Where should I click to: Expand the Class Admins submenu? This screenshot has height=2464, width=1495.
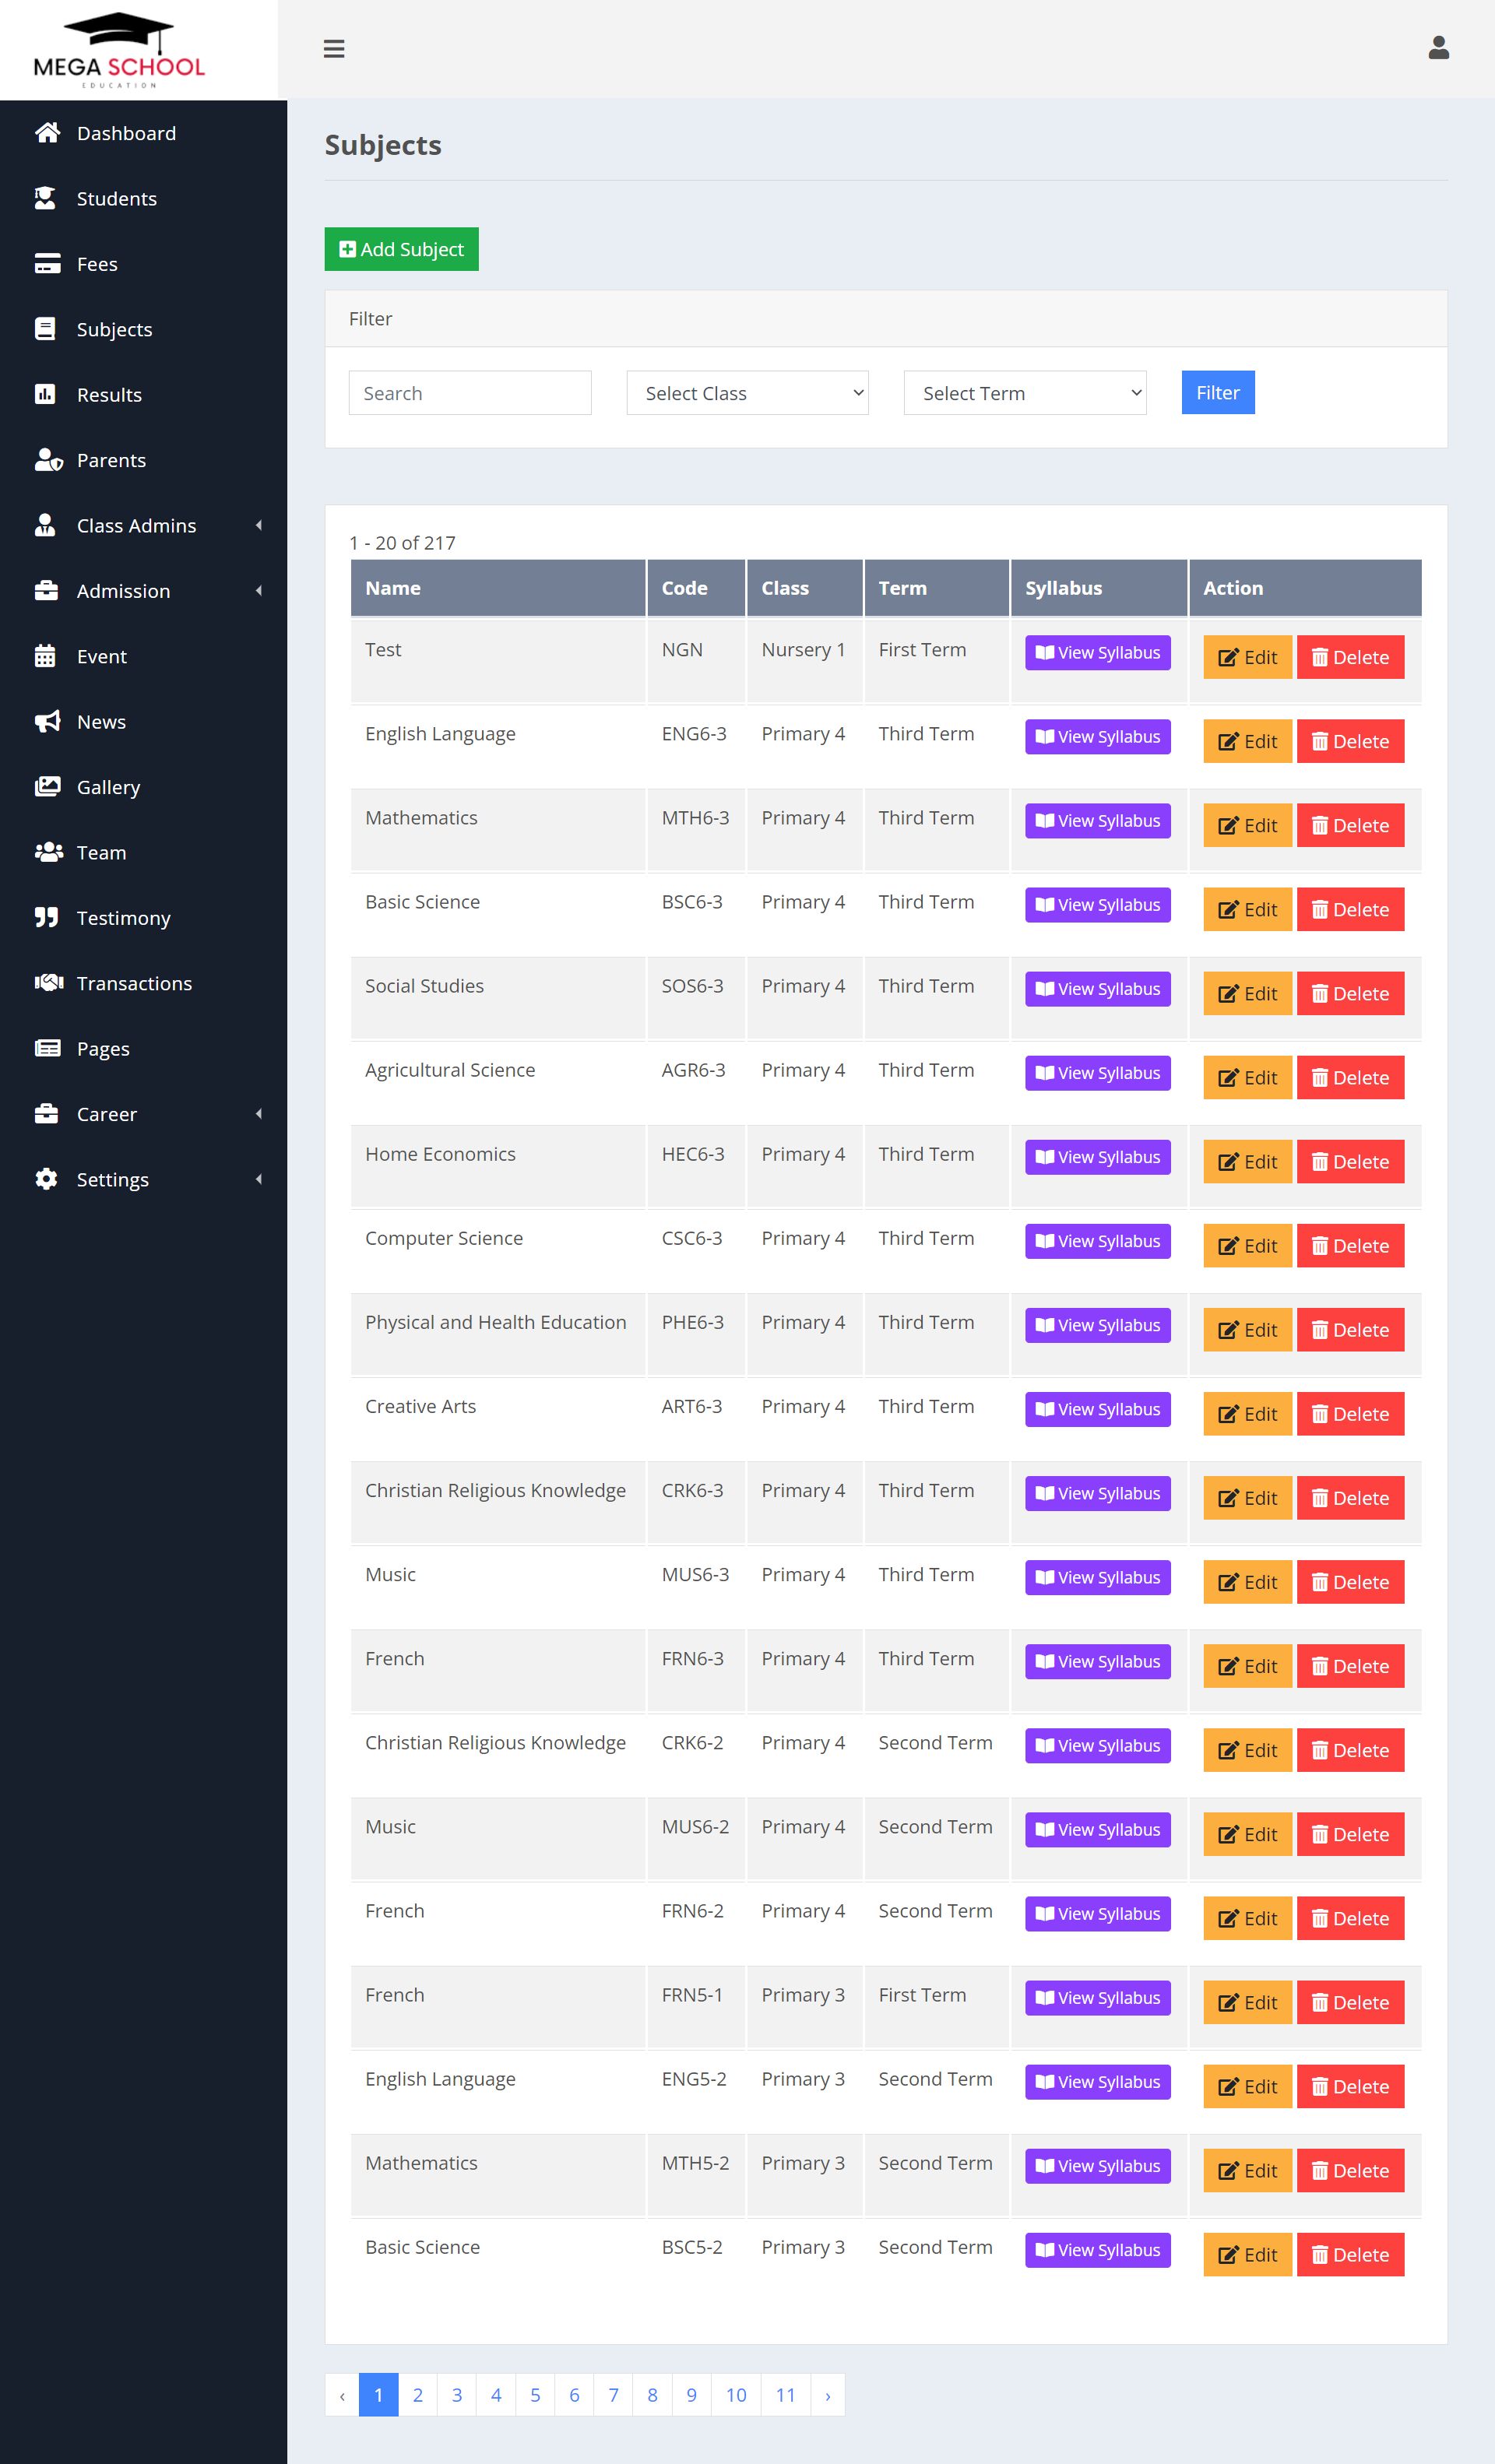(x=258, y=526)
